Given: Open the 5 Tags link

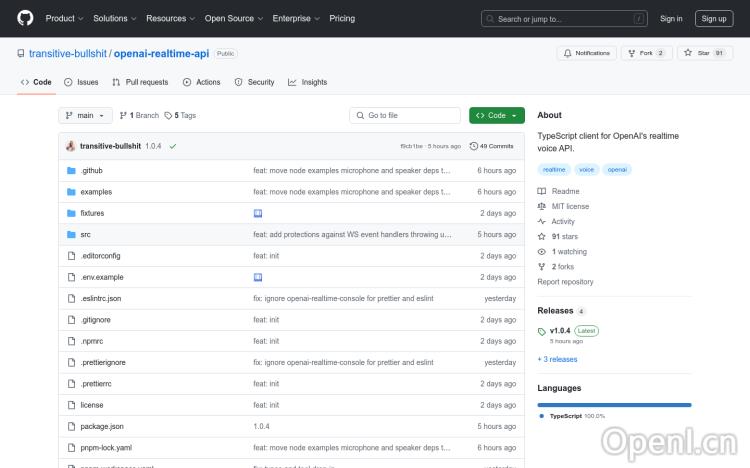Looking at the screenshot, I should point(181,115).
